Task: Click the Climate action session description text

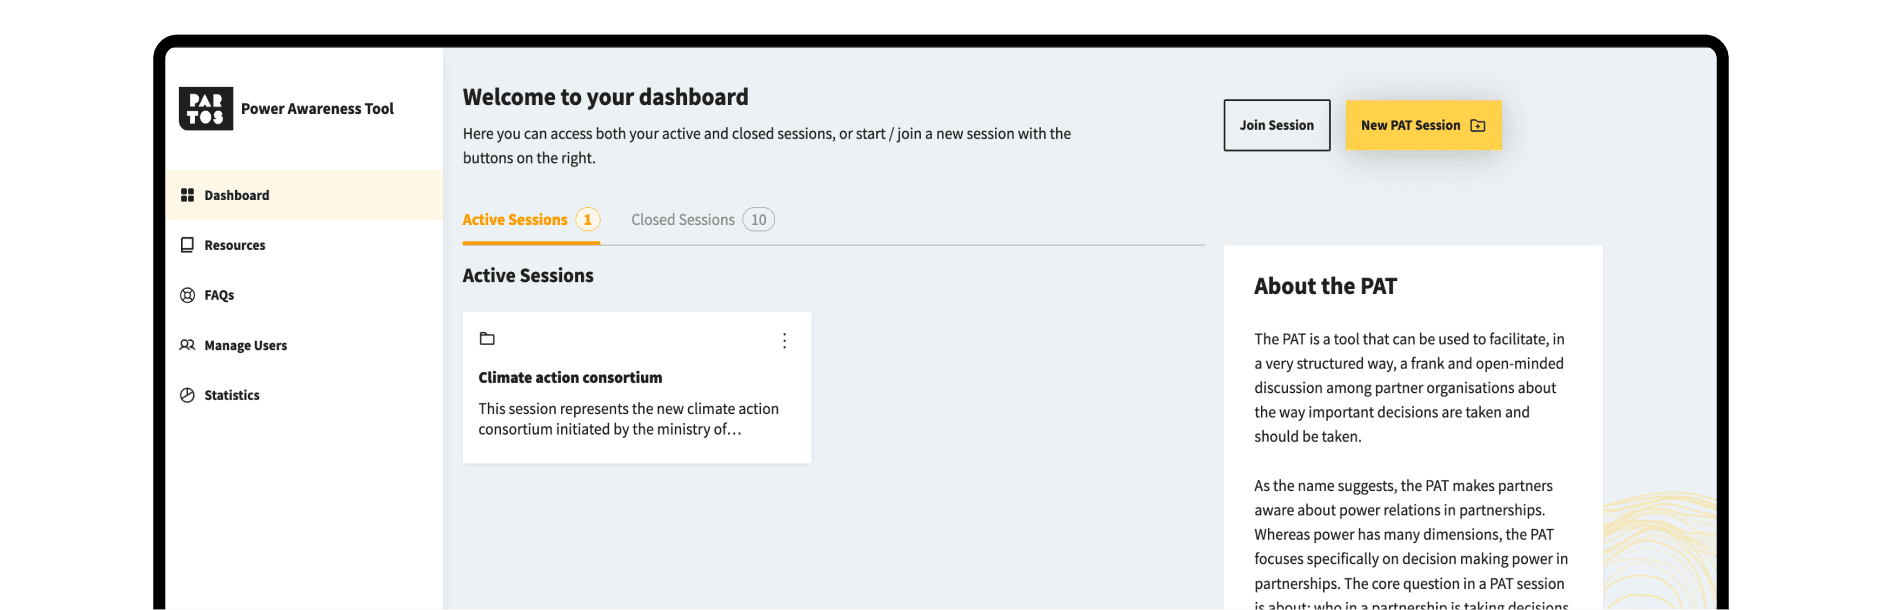Action: click(628, 419)
